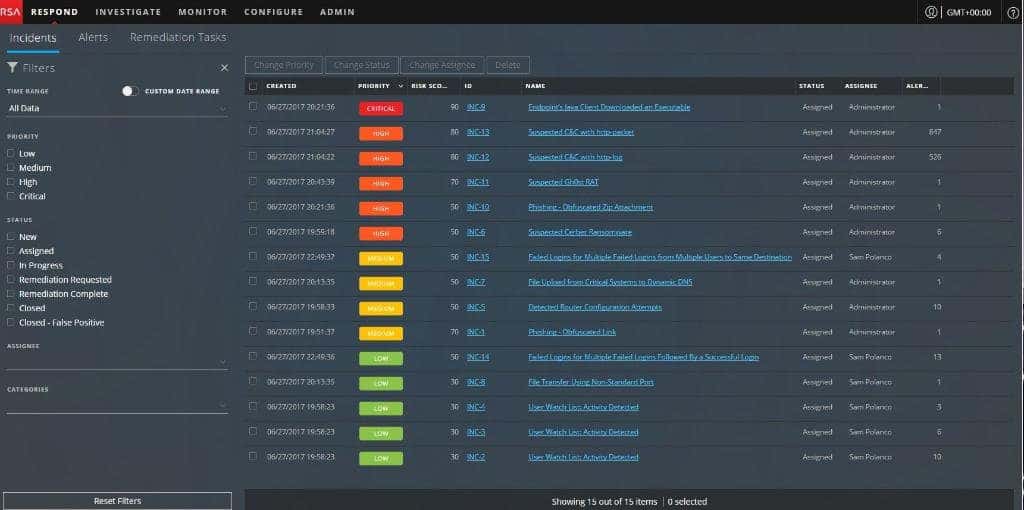The width and height of the screenshot is (1024, 510).
Task: Sort by the Assignee column header
Action: [861, 86]
